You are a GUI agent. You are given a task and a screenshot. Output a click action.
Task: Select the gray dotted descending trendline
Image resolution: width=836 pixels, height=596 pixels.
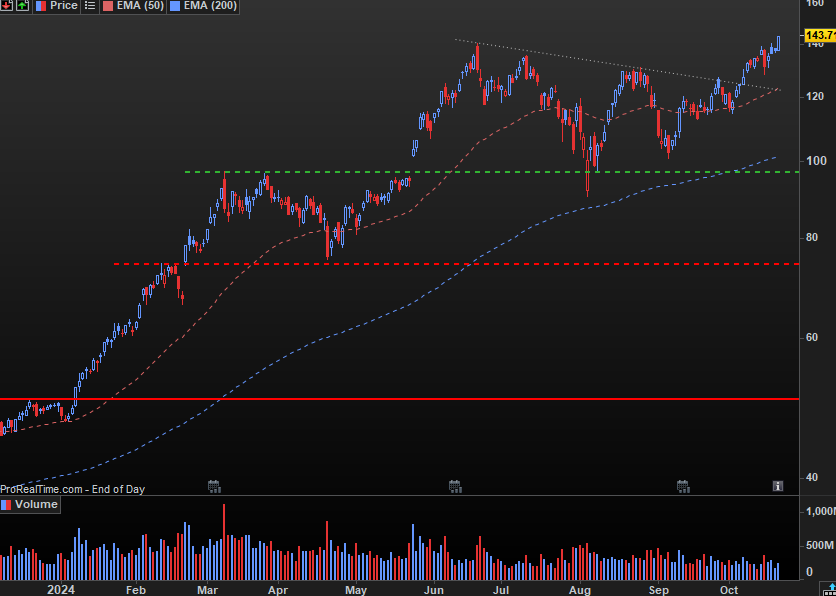pyautogui.click(x=617, y=65)
